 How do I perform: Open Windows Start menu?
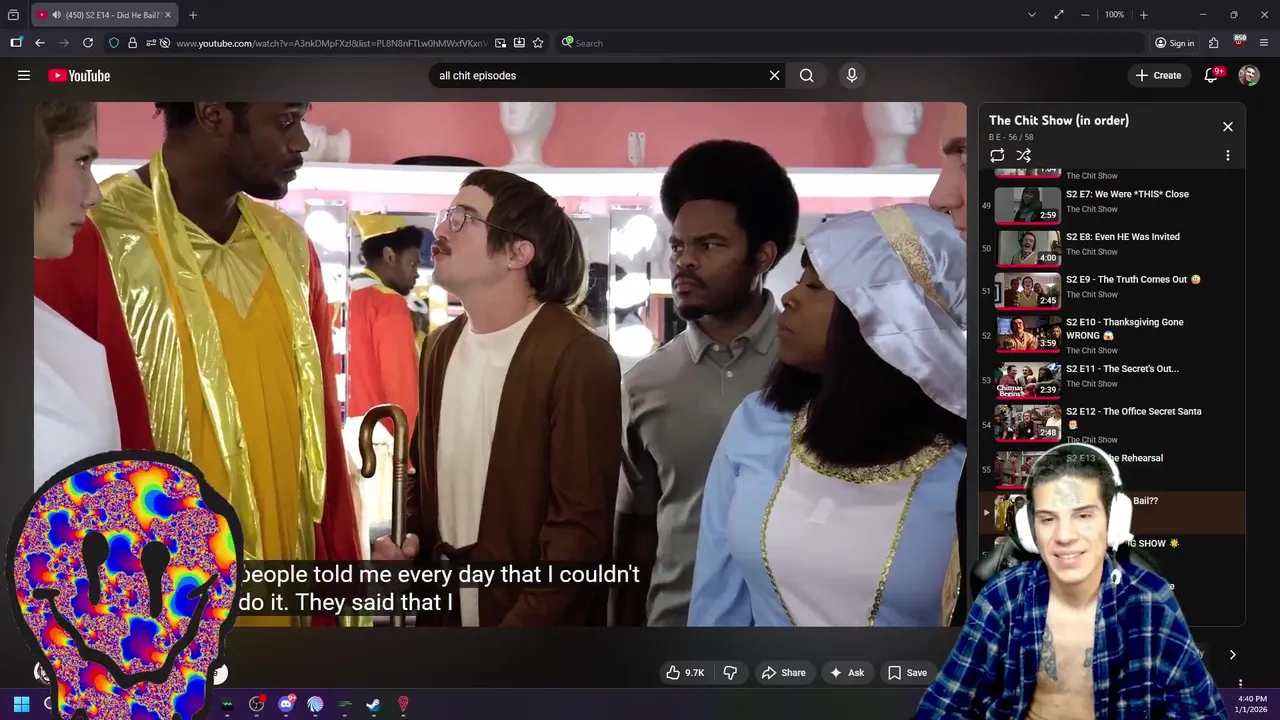tap(21, 704)
